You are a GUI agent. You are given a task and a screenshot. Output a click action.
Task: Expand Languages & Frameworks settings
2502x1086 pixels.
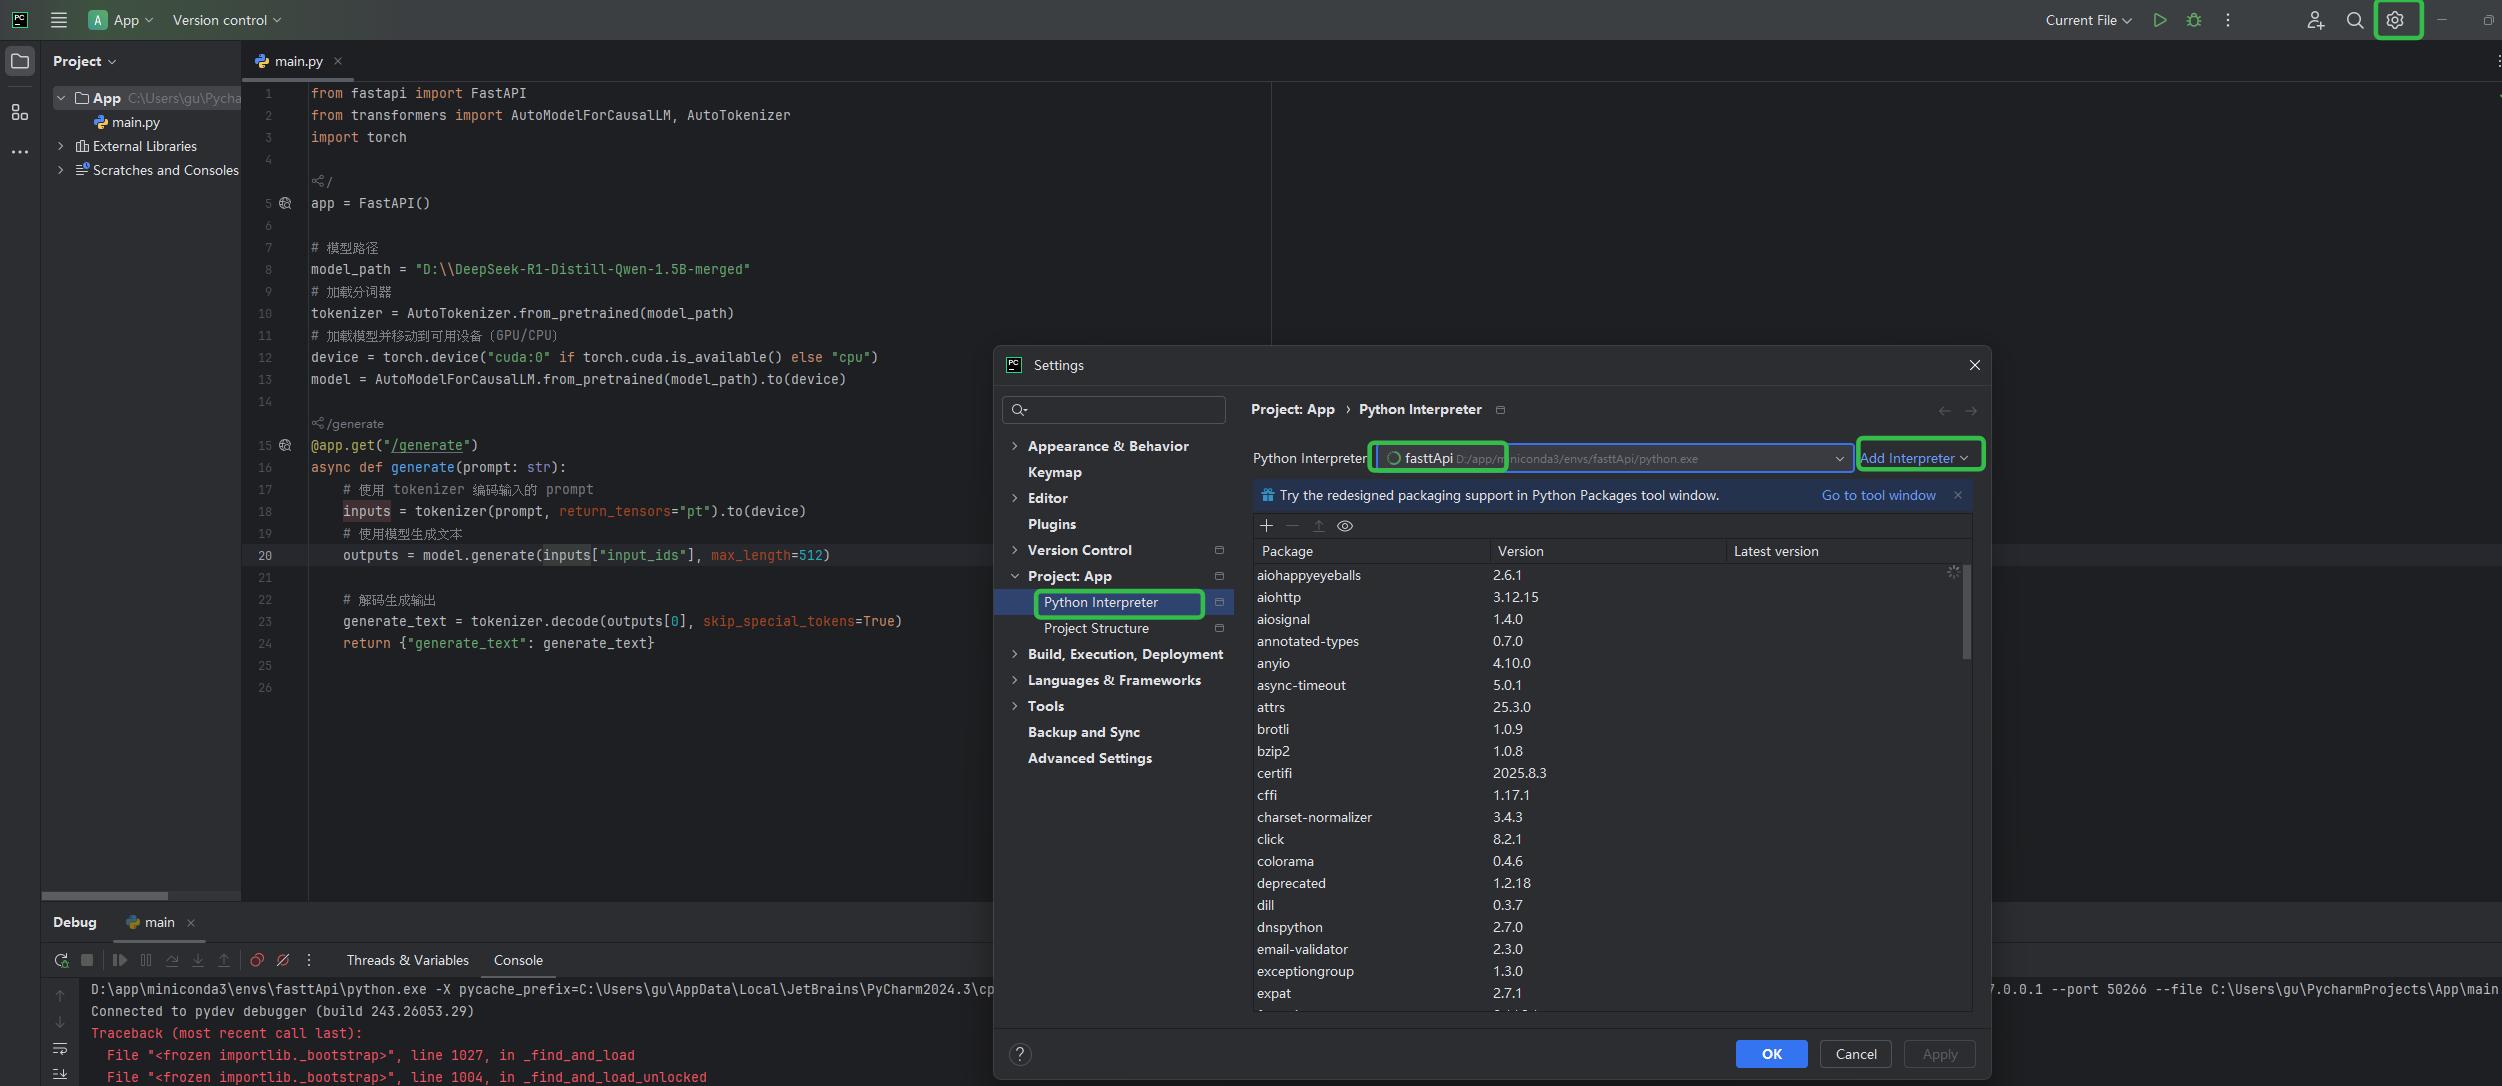(1015, 680)
